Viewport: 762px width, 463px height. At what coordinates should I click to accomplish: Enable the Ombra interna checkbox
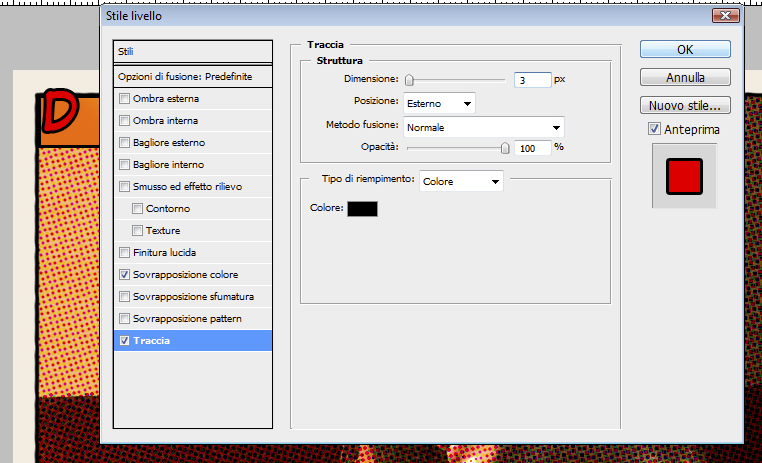[124, 120]
